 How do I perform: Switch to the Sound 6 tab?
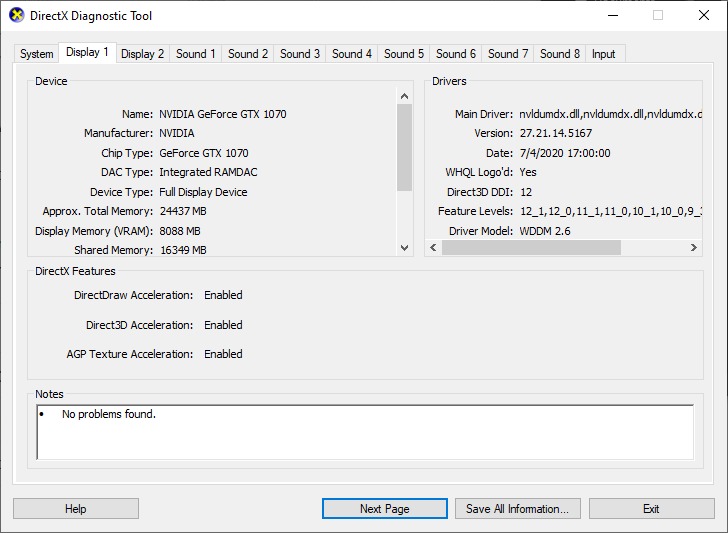(x=455, y=54)
